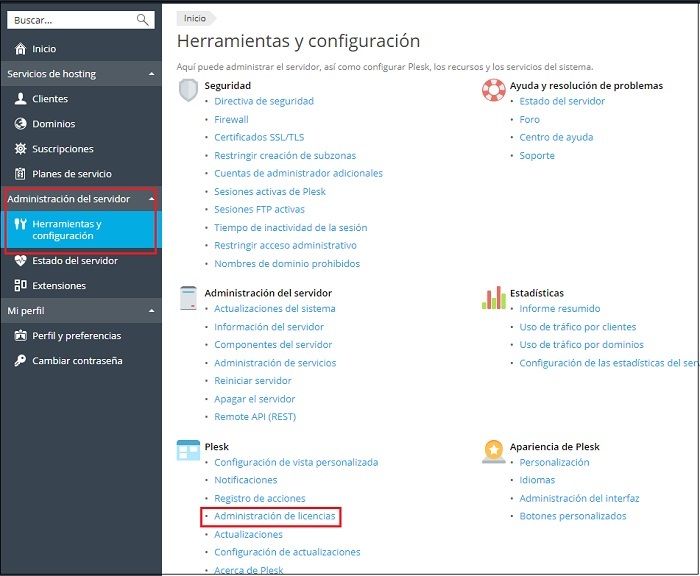700x576 pixels.
Task: Open Administración de servicios
Action: (275, 363)
